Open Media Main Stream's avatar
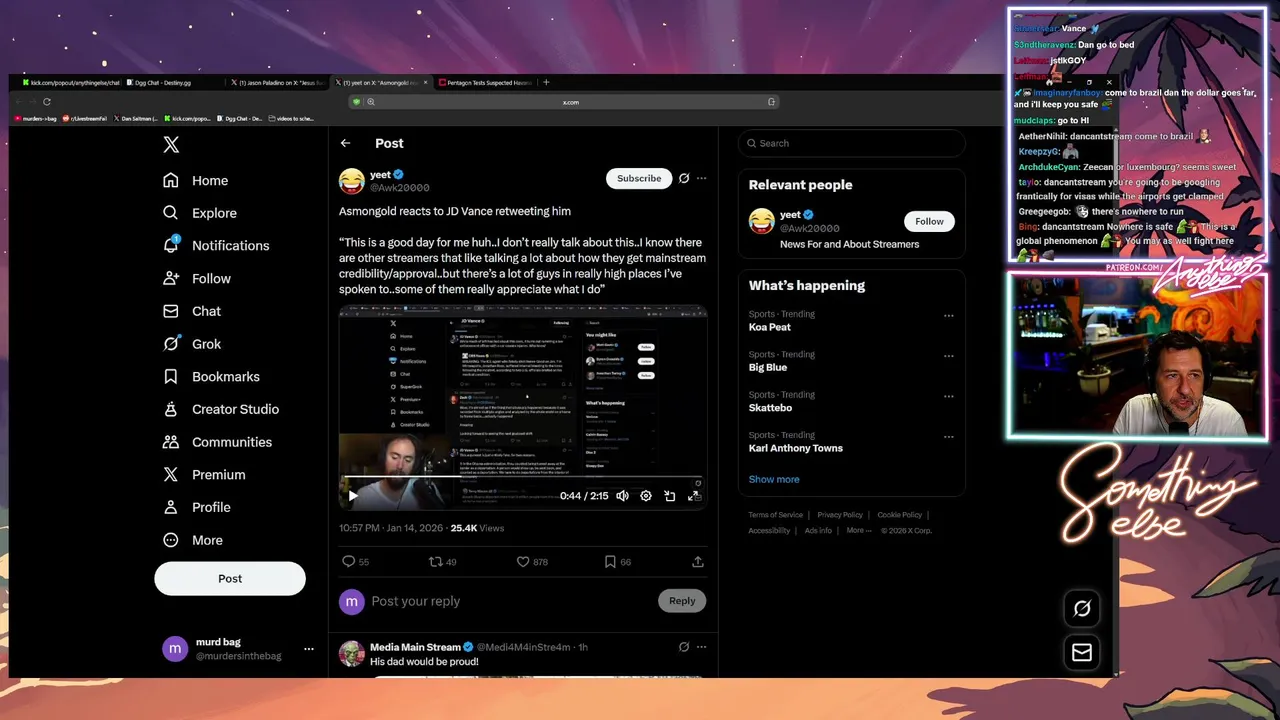The height and width of the screenshot is (720, 1280). pyautogui.click(x=351, y=653)
